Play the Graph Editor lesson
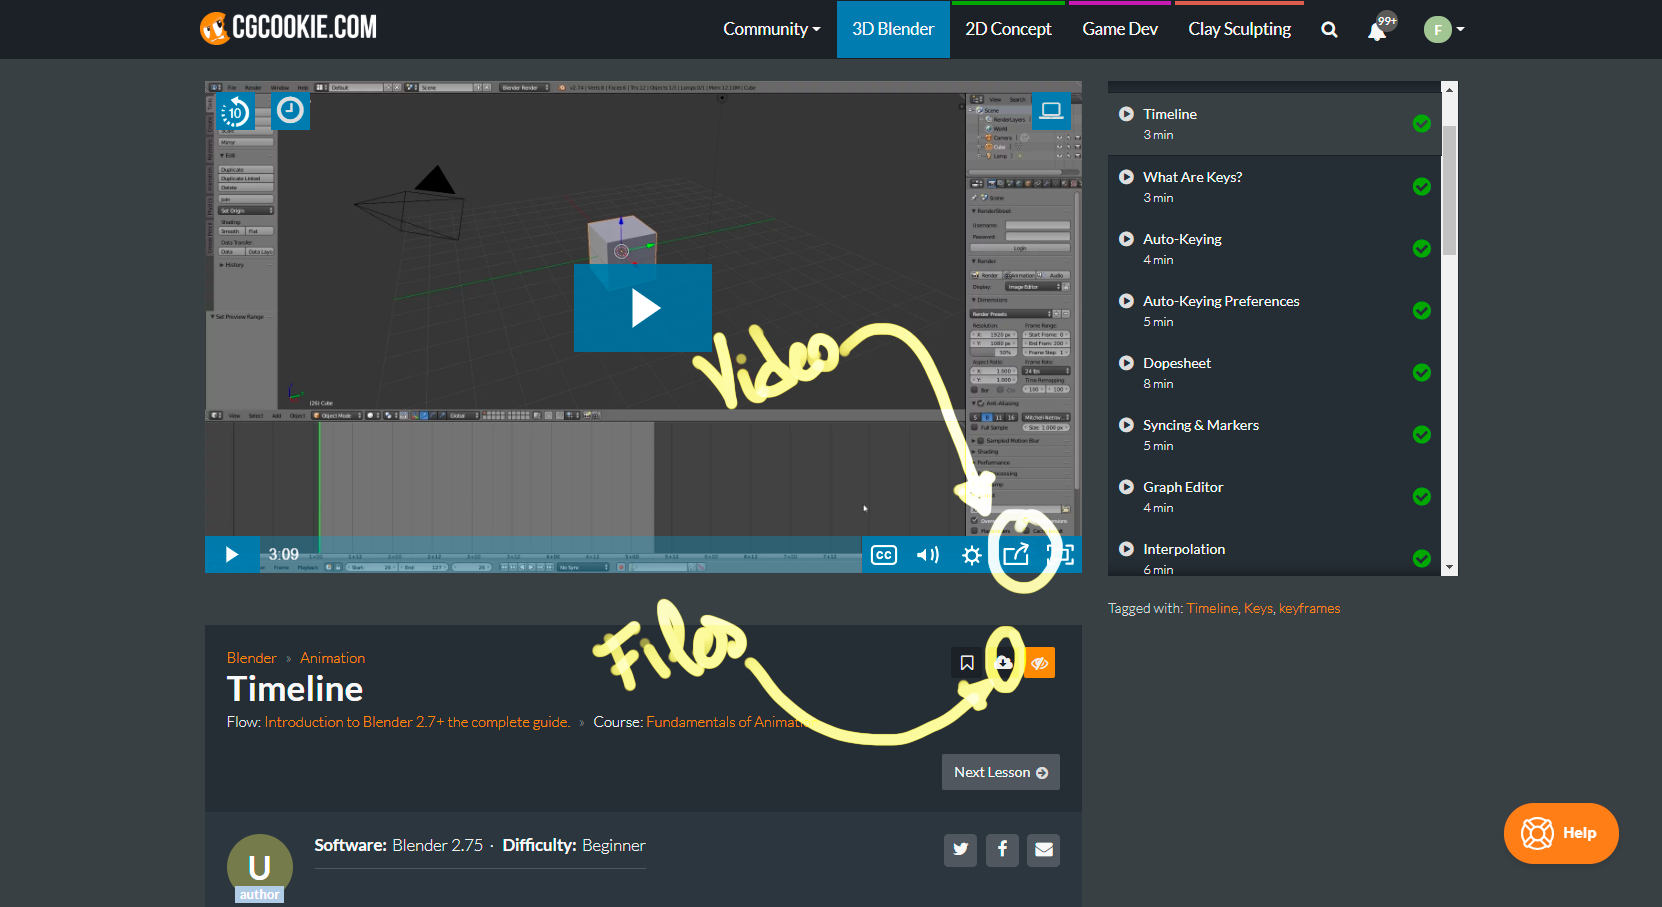1662x907 pixels. [x=1126, y=487]
